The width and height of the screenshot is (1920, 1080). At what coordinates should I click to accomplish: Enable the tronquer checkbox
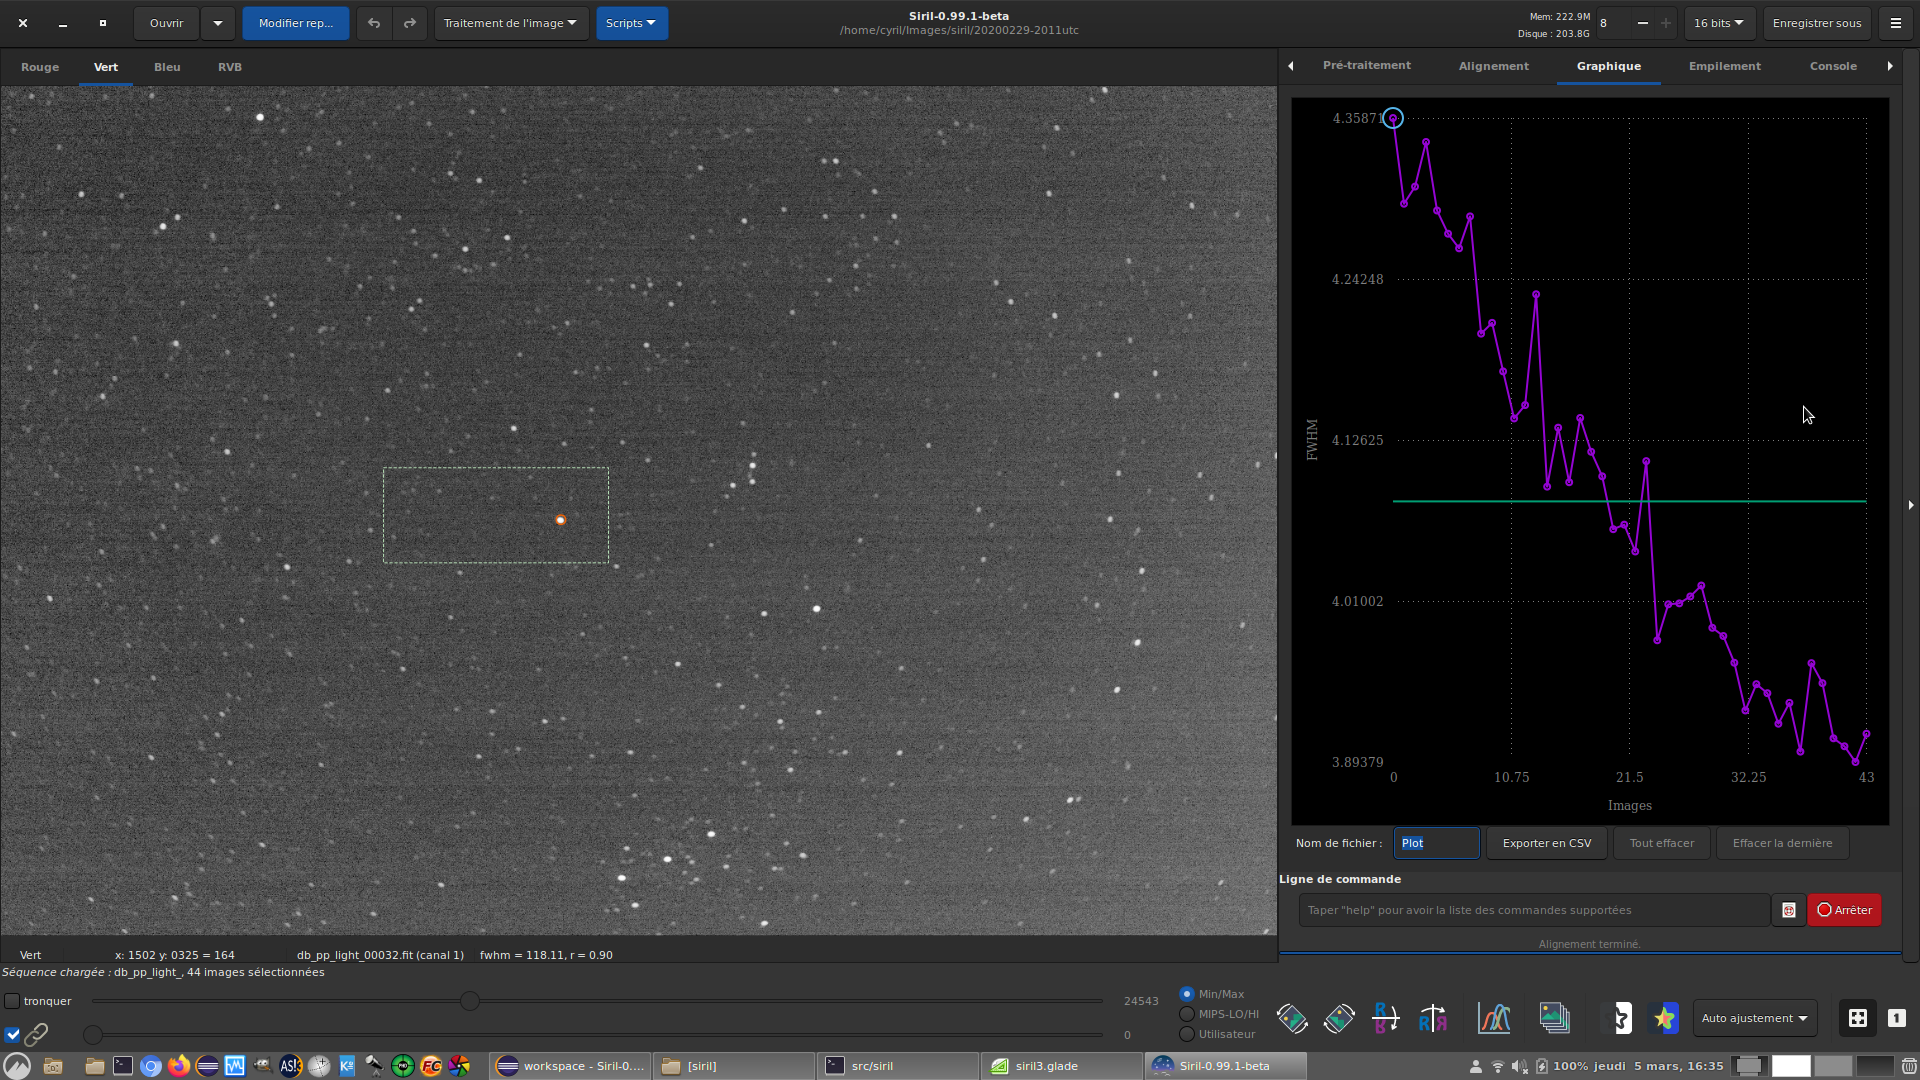pos(13,1001)
